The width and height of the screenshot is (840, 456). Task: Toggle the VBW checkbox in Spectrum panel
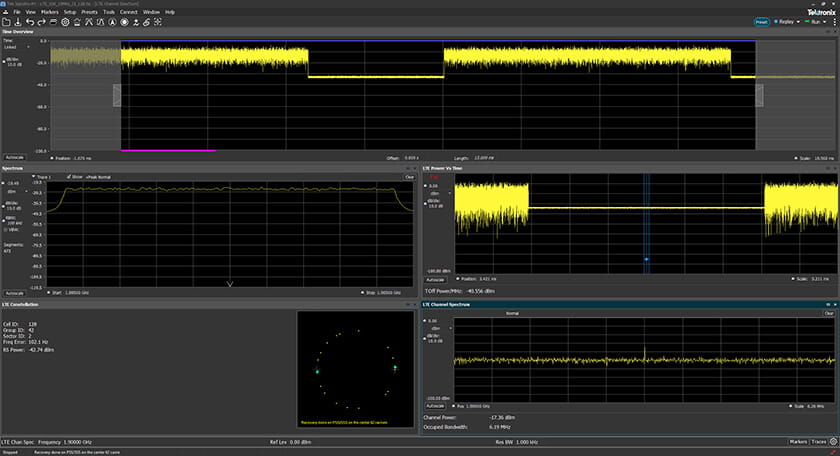click(x=7, y=228)
